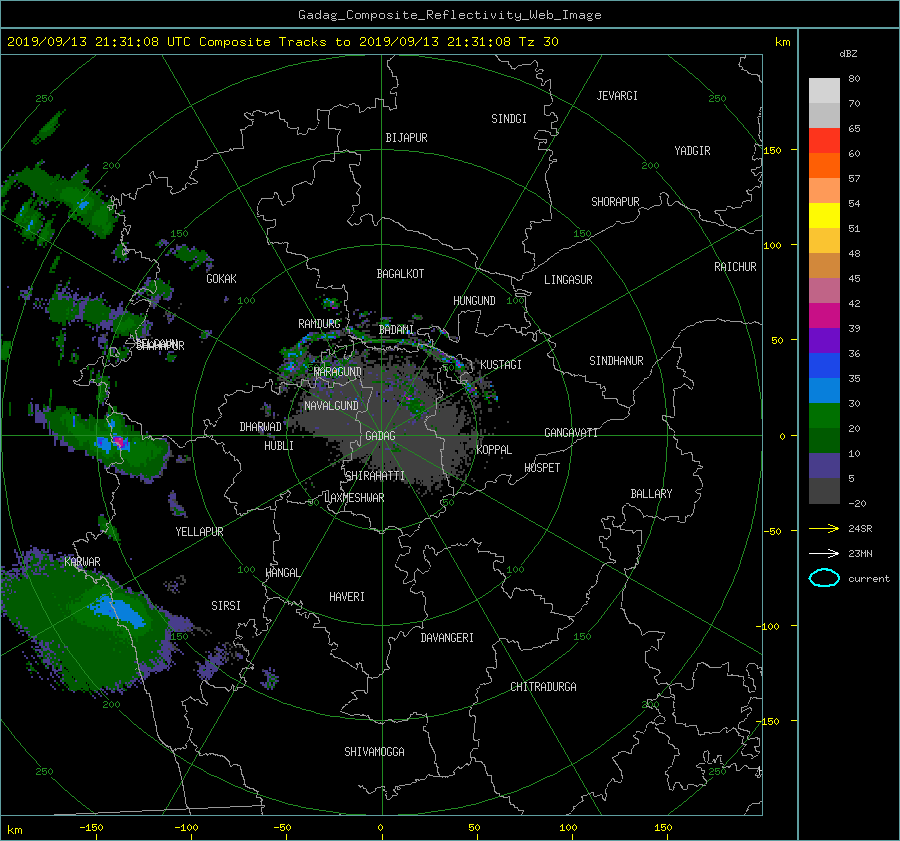Click the KARWAR city label
The width and height of the screenshot is (900, 841).
pyautogui.click(x=82, y=561)
